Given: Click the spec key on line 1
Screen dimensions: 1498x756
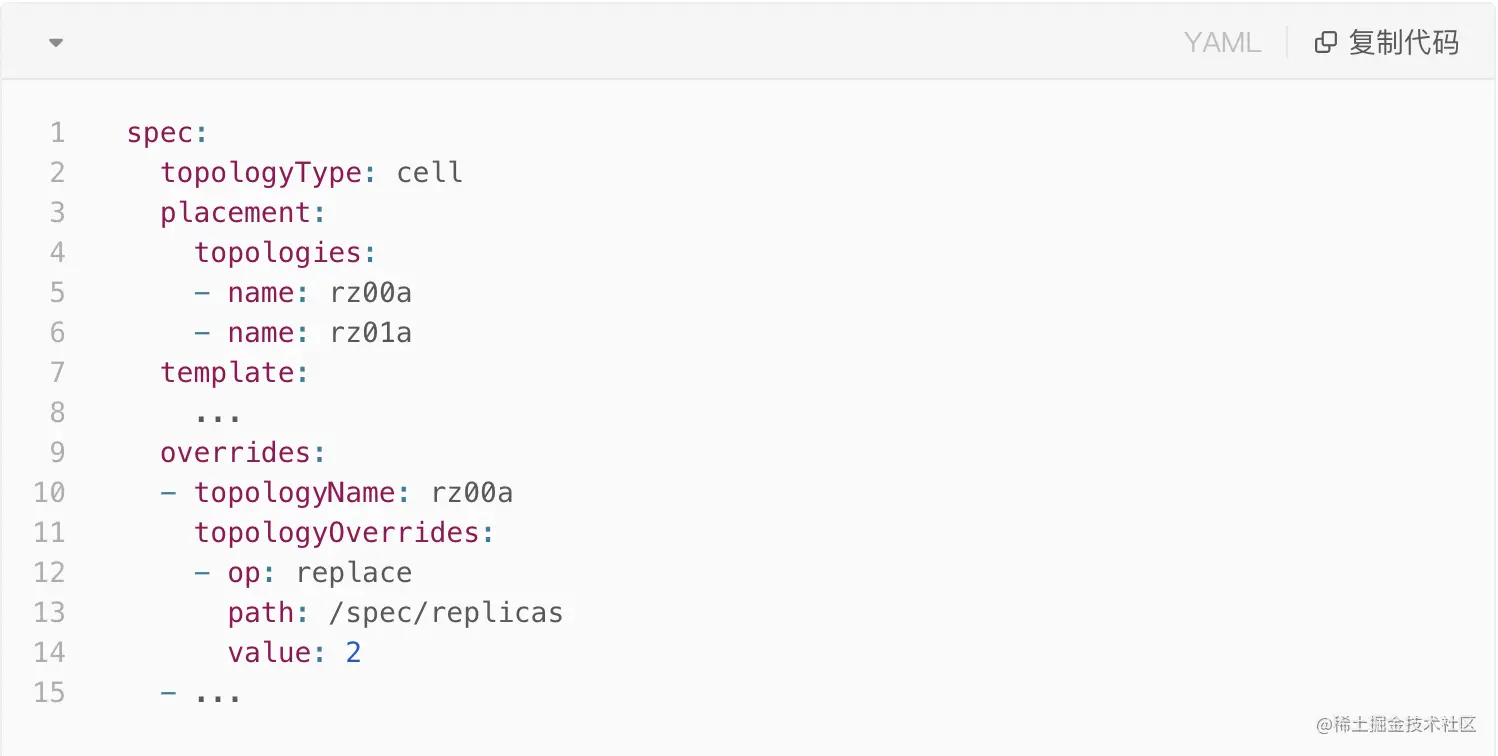Looking at the screenshot, I should 160,133.
